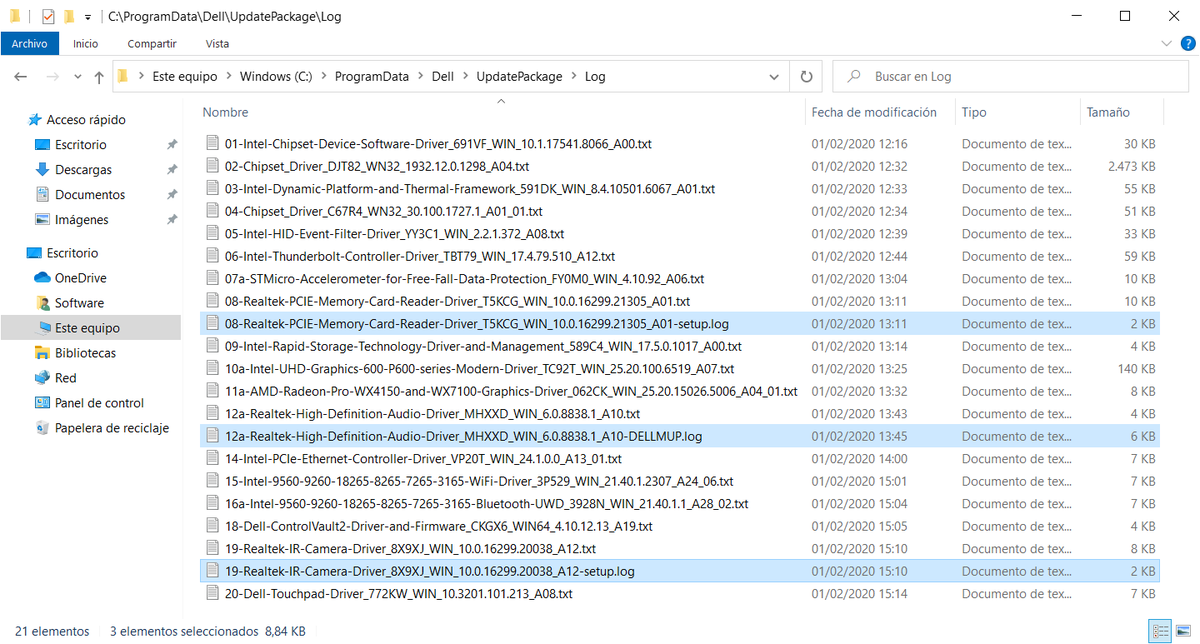The height and width of the screenshot is (644, 1200).
Task: Select 16a-Intel Bluetooth-UWD file
Action: click(x=680, y=504)
